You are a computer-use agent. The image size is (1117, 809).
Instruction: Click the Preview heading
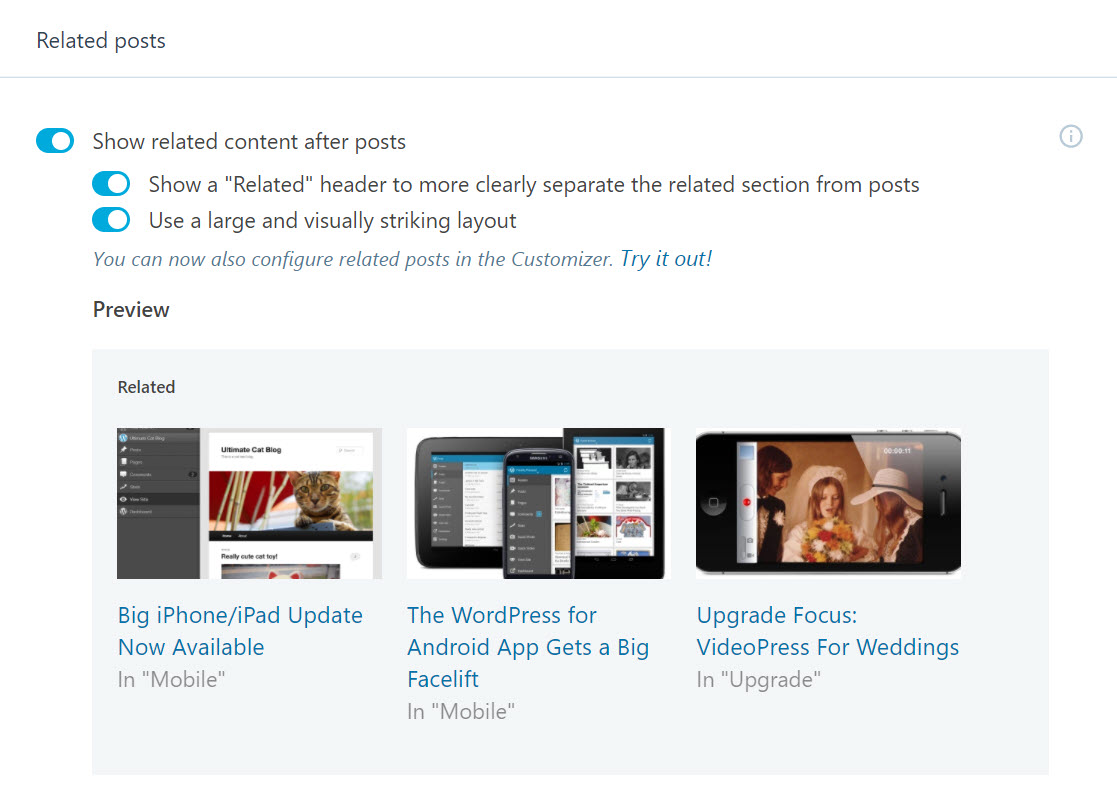tap(131, 310)
